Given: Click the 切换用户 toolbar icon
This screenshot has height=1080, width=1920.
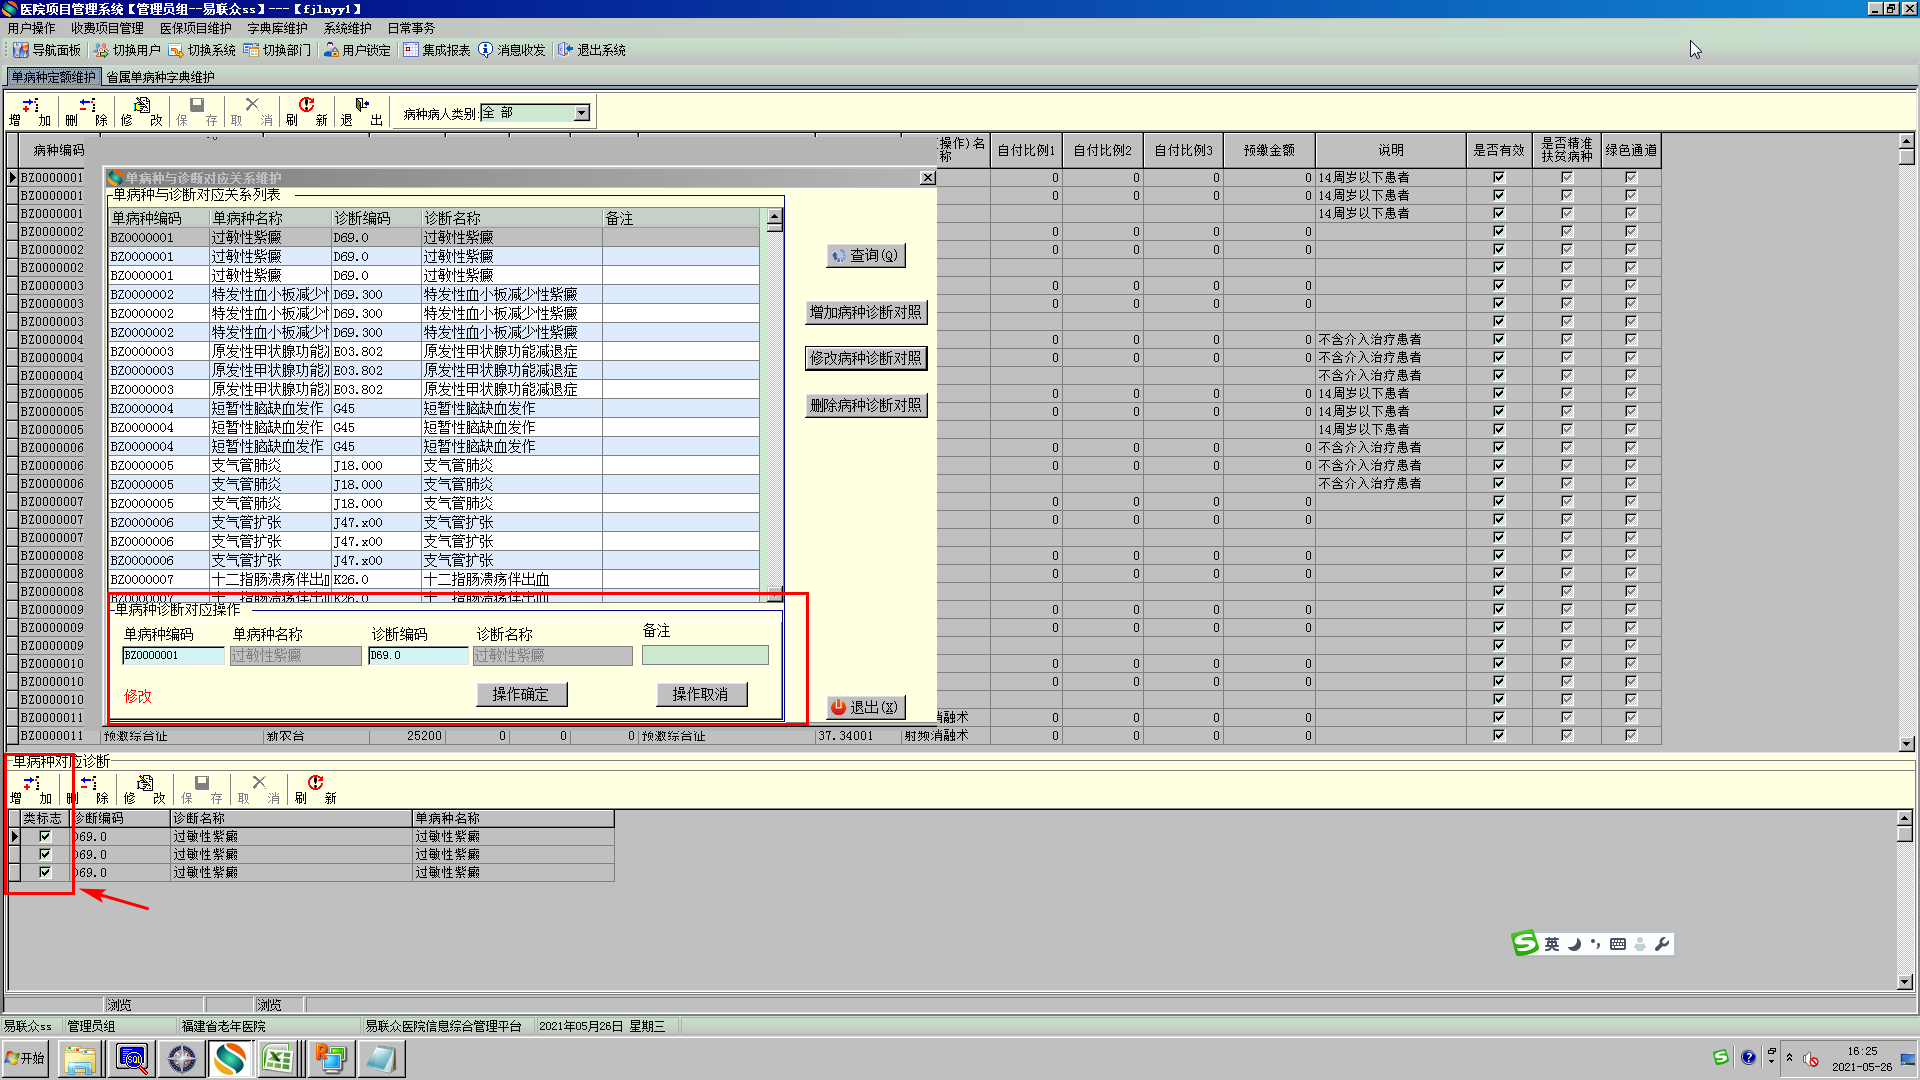Looking at the screenshot, I should point(101,50).
